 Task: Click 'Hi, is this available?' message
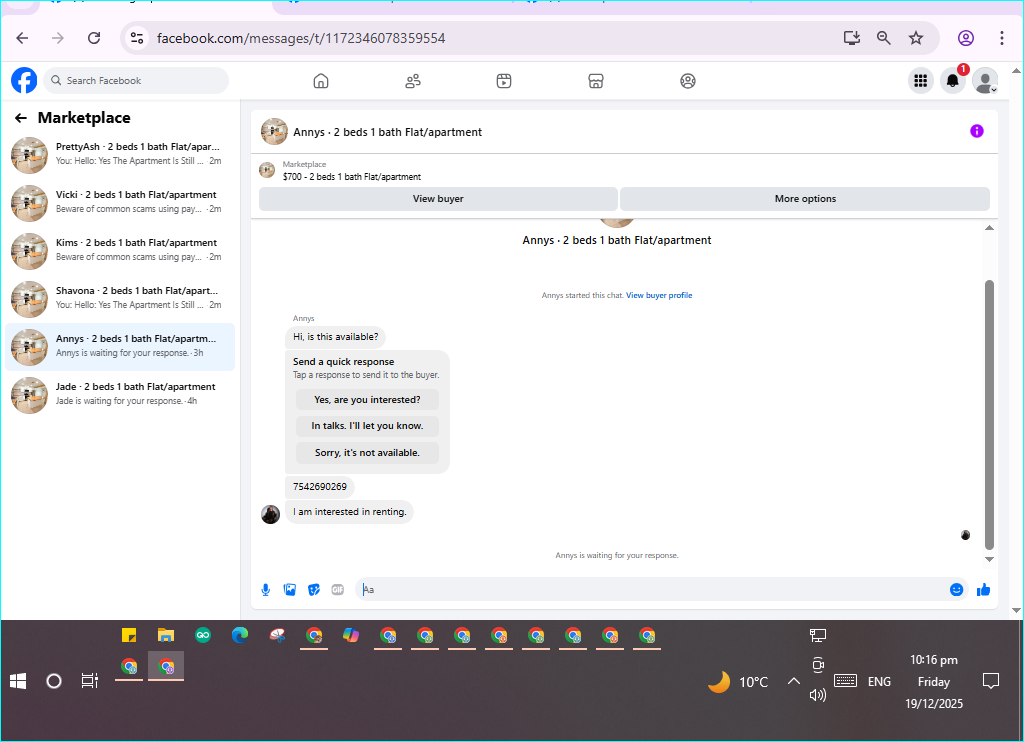[336, 337]
